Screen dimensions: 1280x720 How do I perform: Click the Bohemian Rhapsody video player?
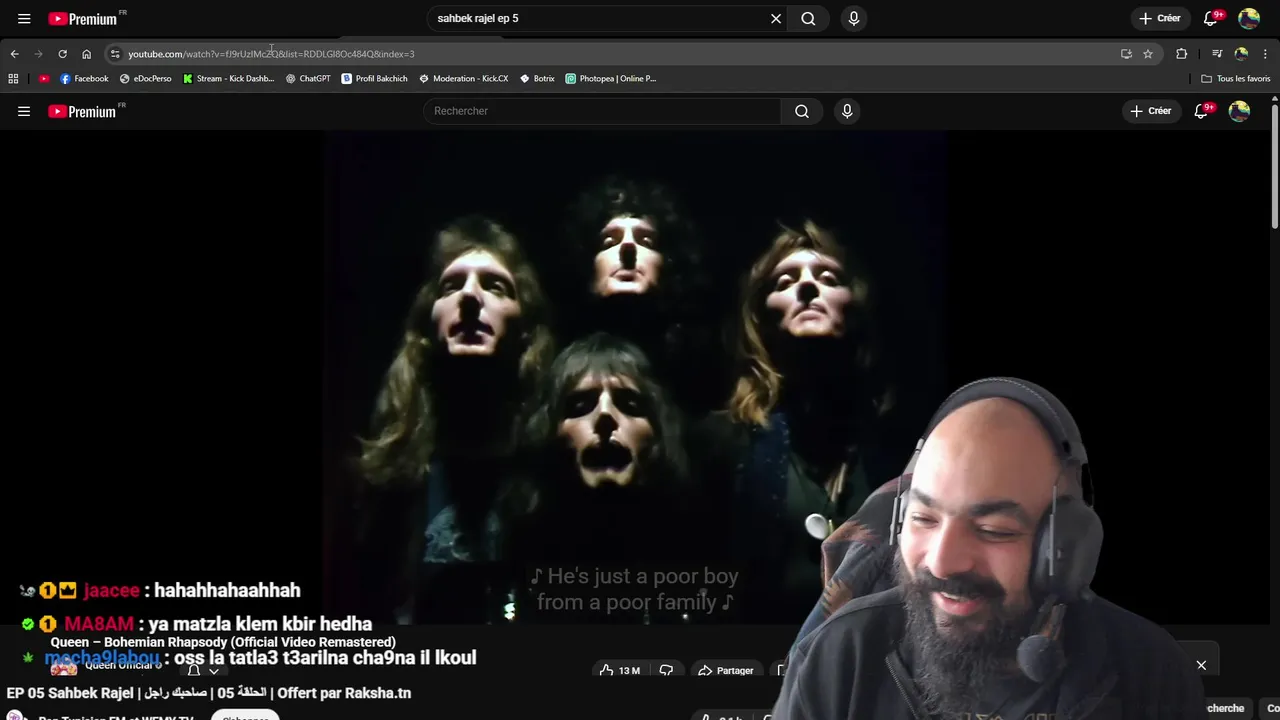point(635,380)
